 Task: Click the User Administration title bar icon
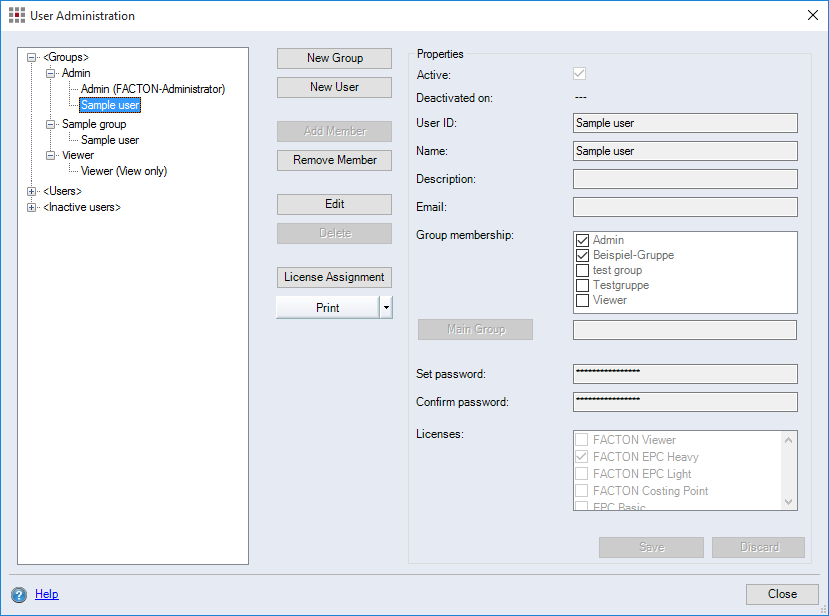(17, 16)
